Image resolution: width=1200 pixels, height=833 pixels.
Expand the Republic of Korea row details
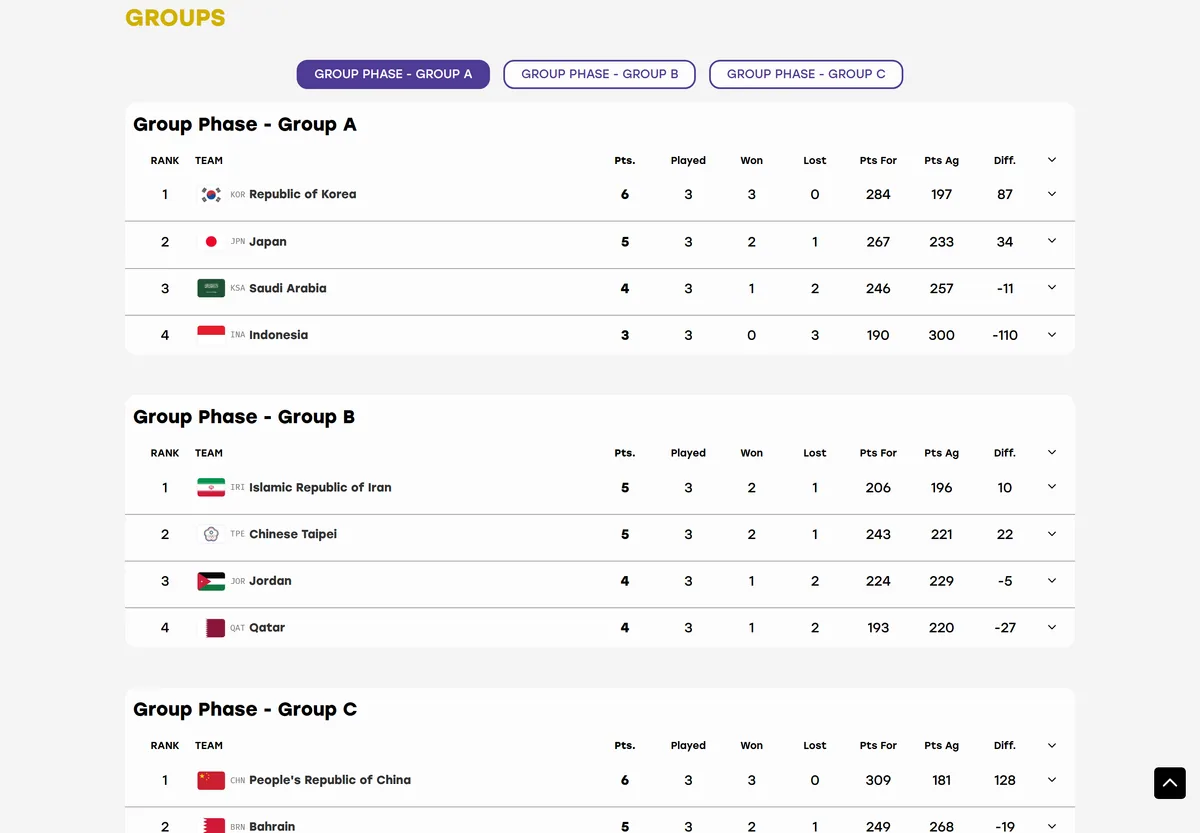coord(1052,194)
